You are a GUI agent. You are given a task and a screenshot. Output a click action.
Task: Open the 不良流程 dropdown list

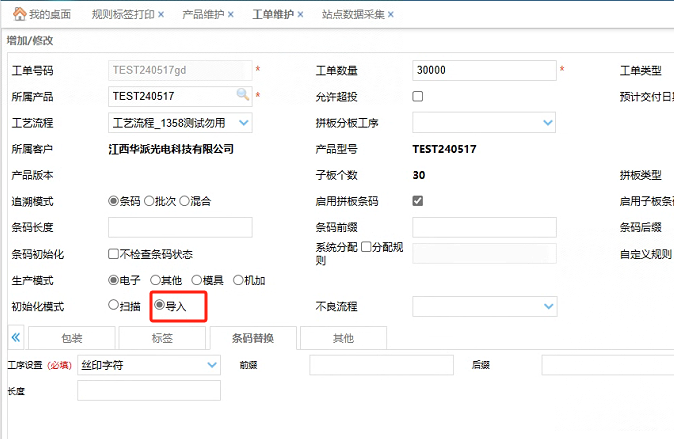[x=547, y=306]
